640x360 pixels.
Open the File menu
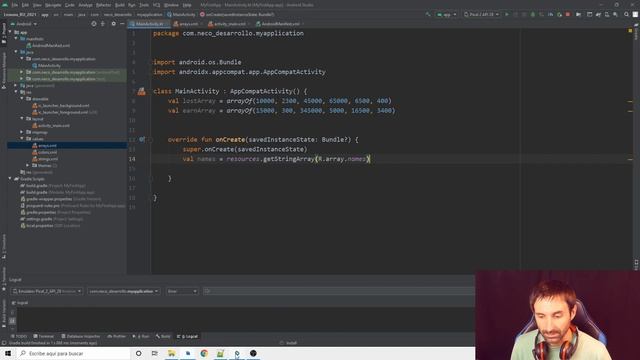coord(15,5)
